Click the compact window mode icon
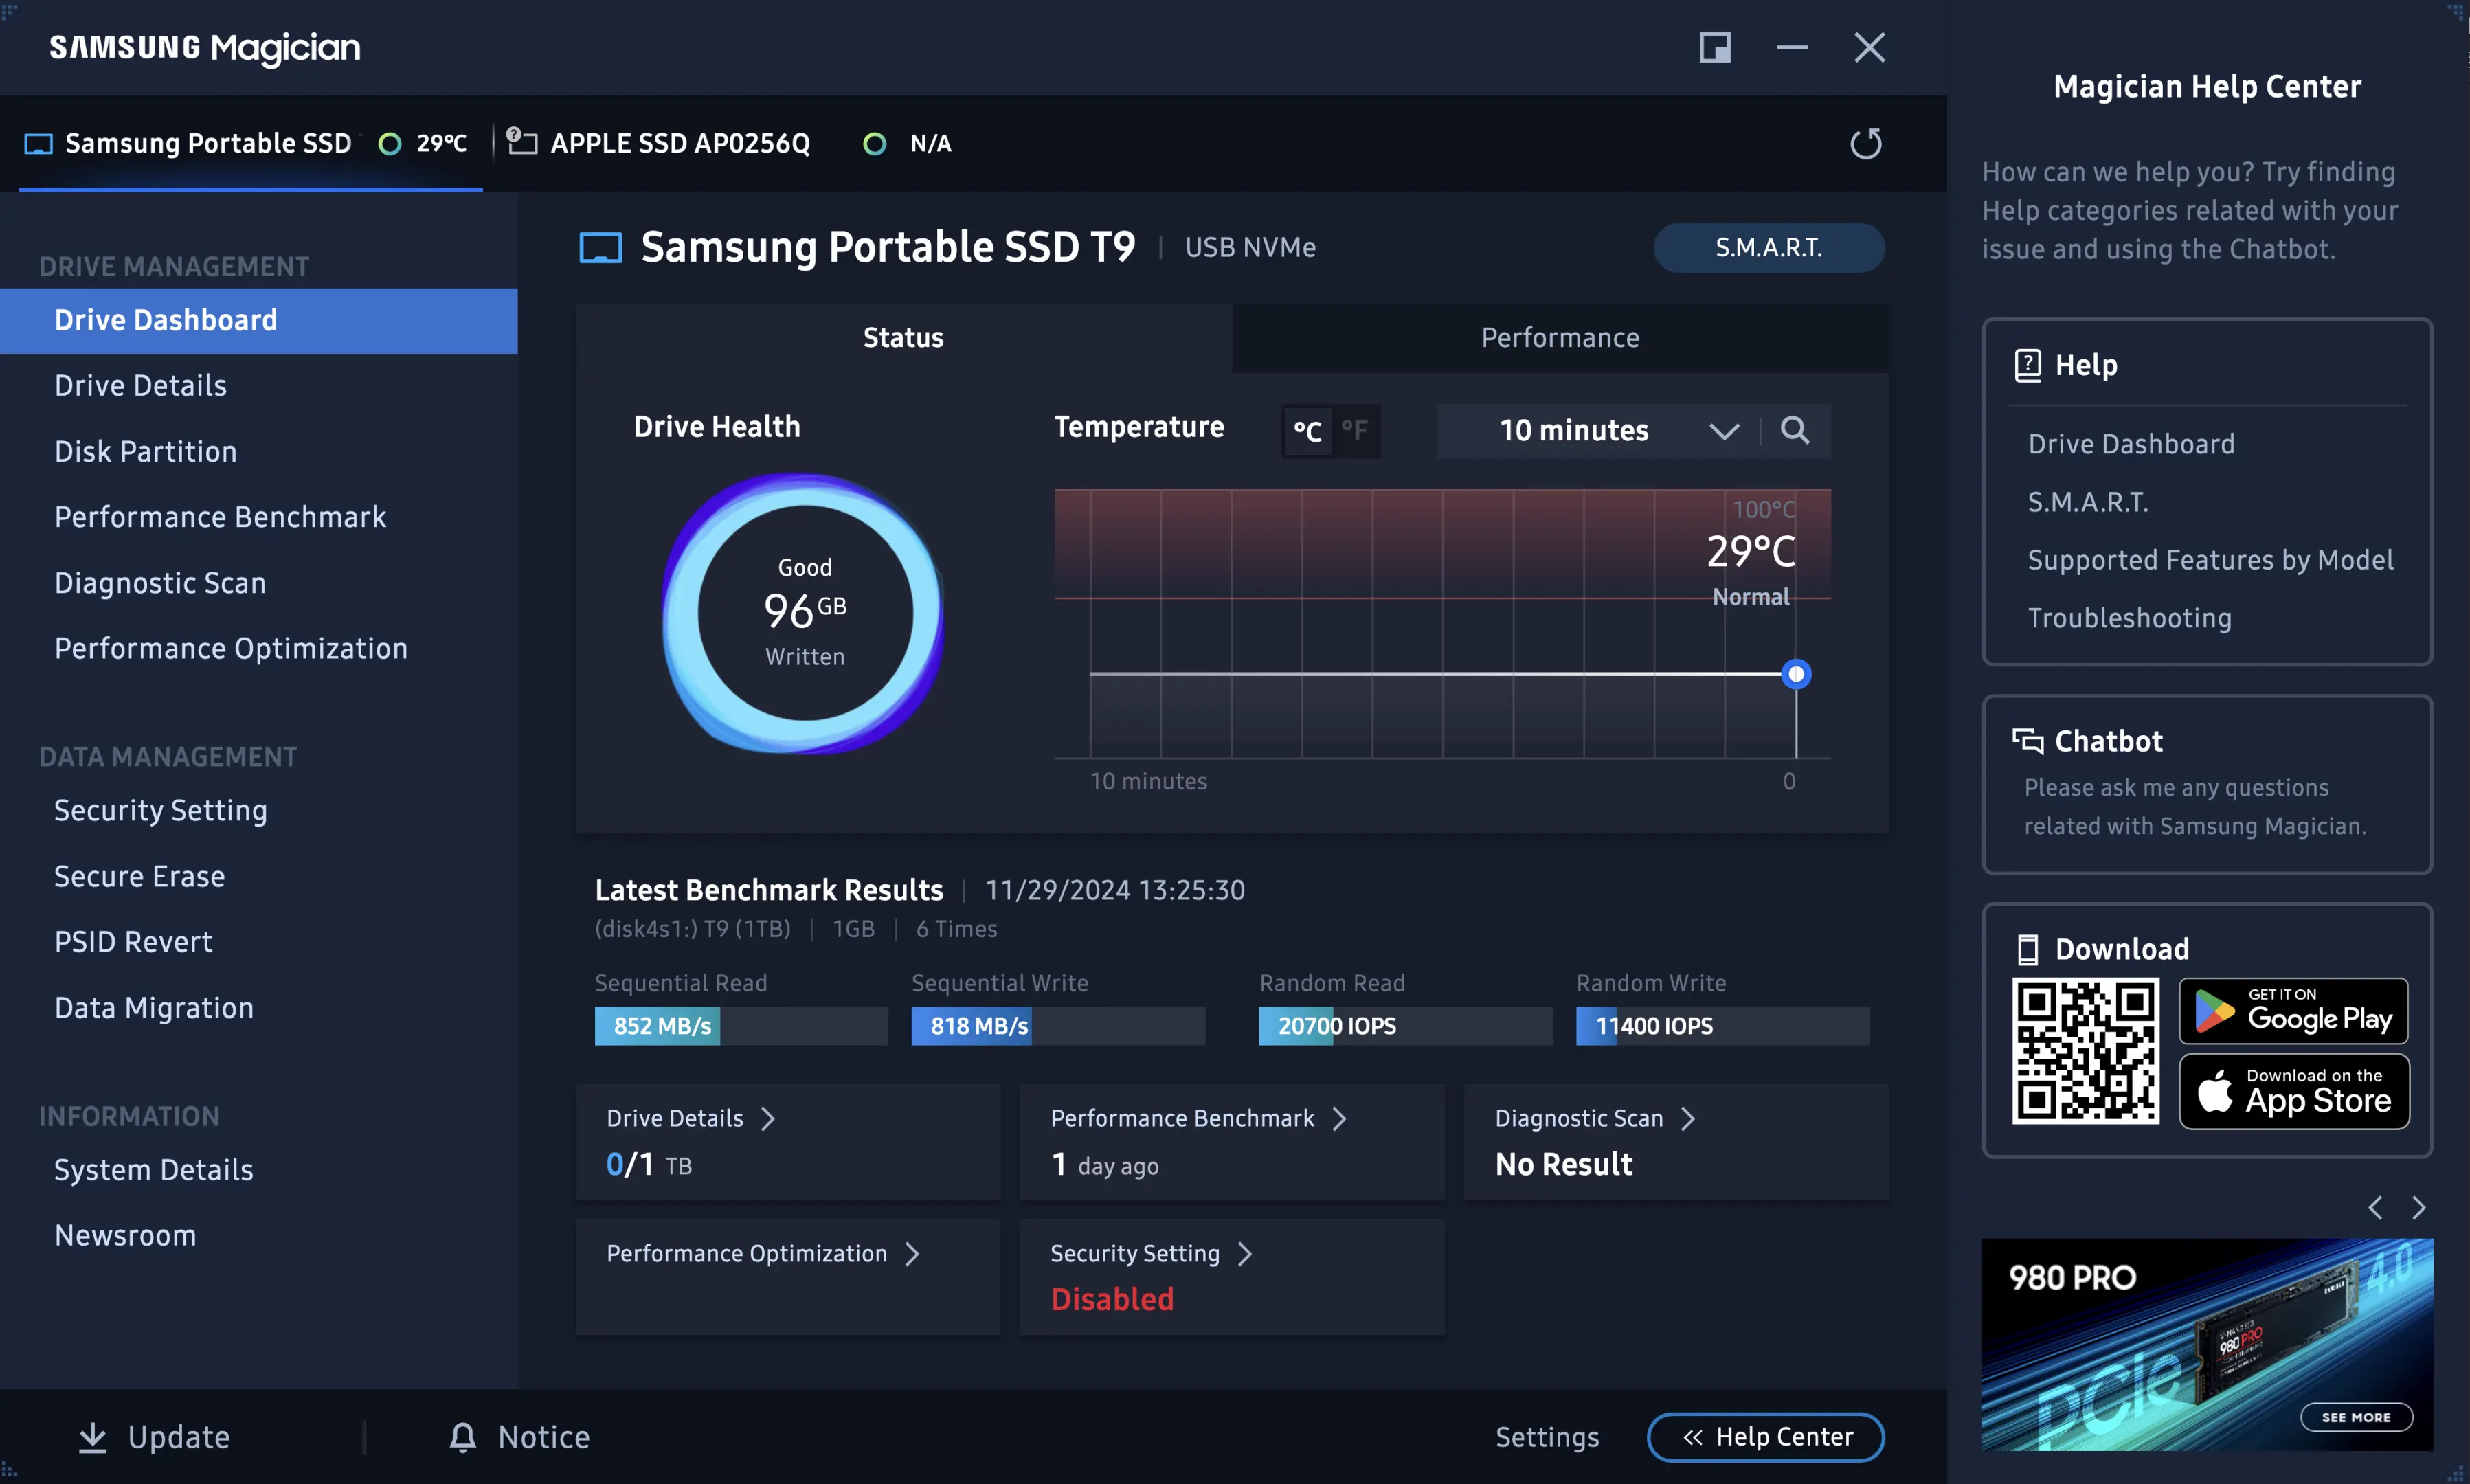The height and width of the screenshot is (1484, 2470). [1715, 47]
